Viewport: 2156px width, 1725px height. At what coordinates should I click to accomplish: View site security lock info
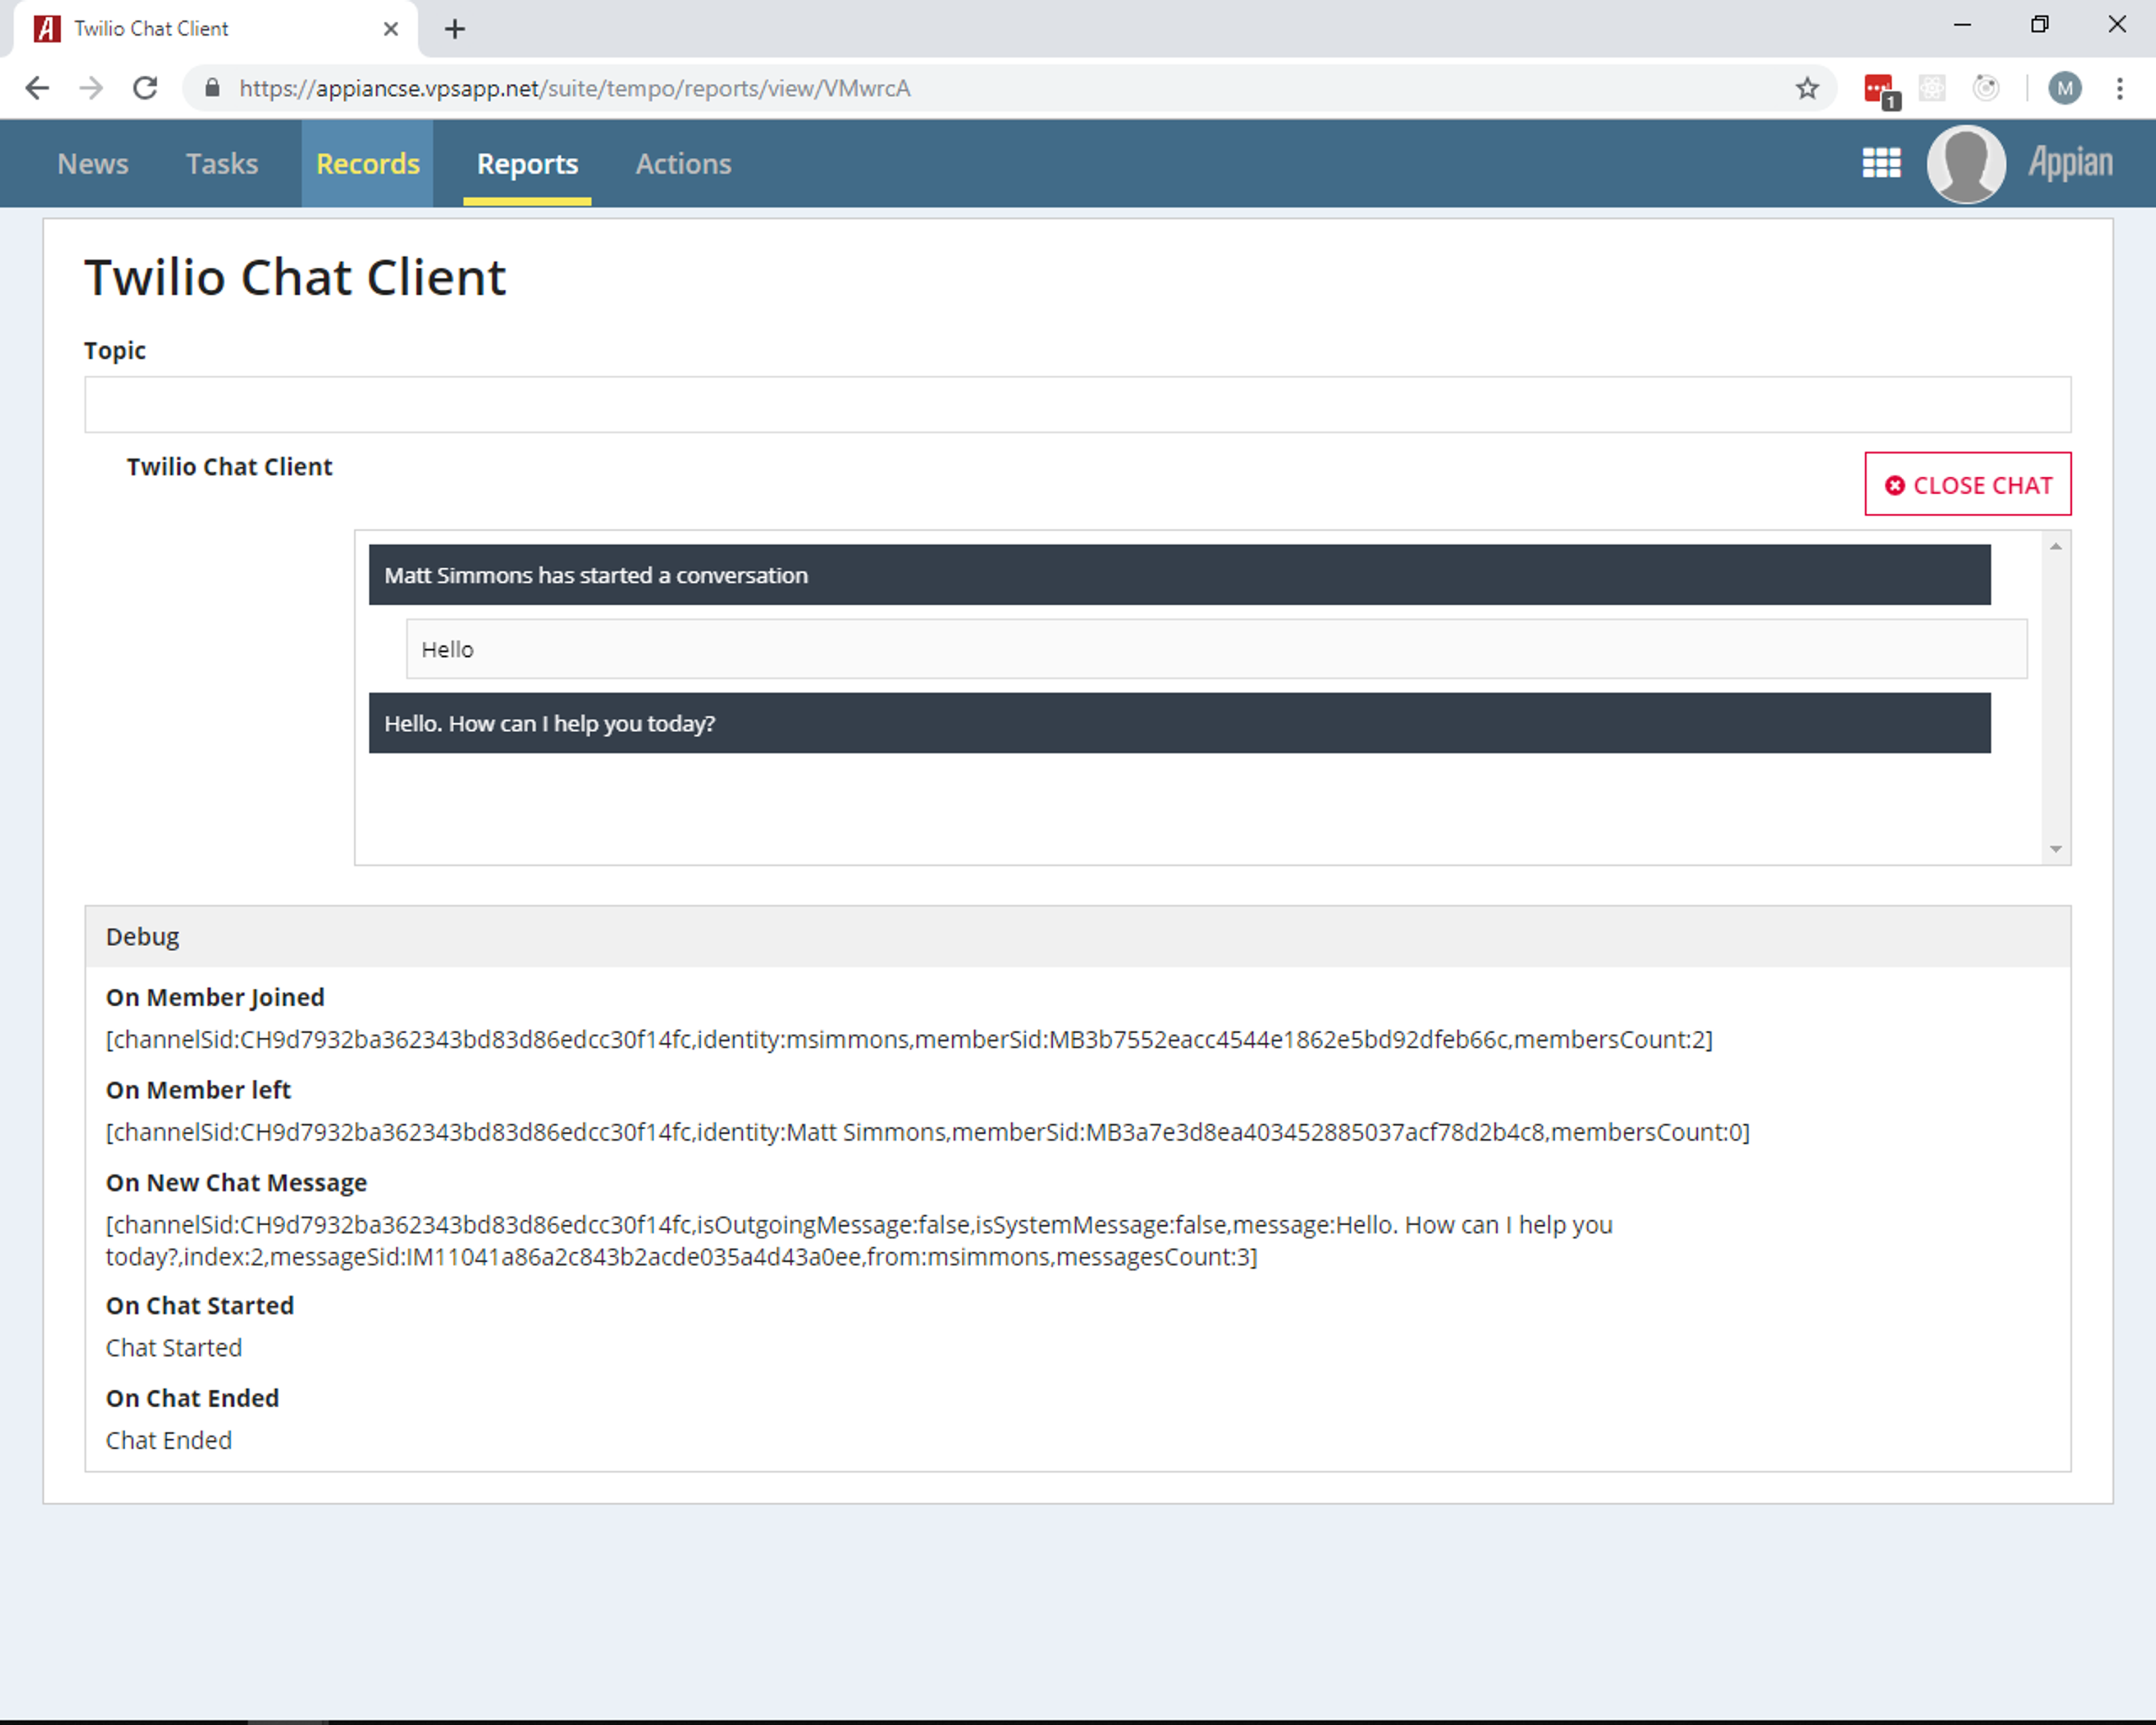coord(212,88)
